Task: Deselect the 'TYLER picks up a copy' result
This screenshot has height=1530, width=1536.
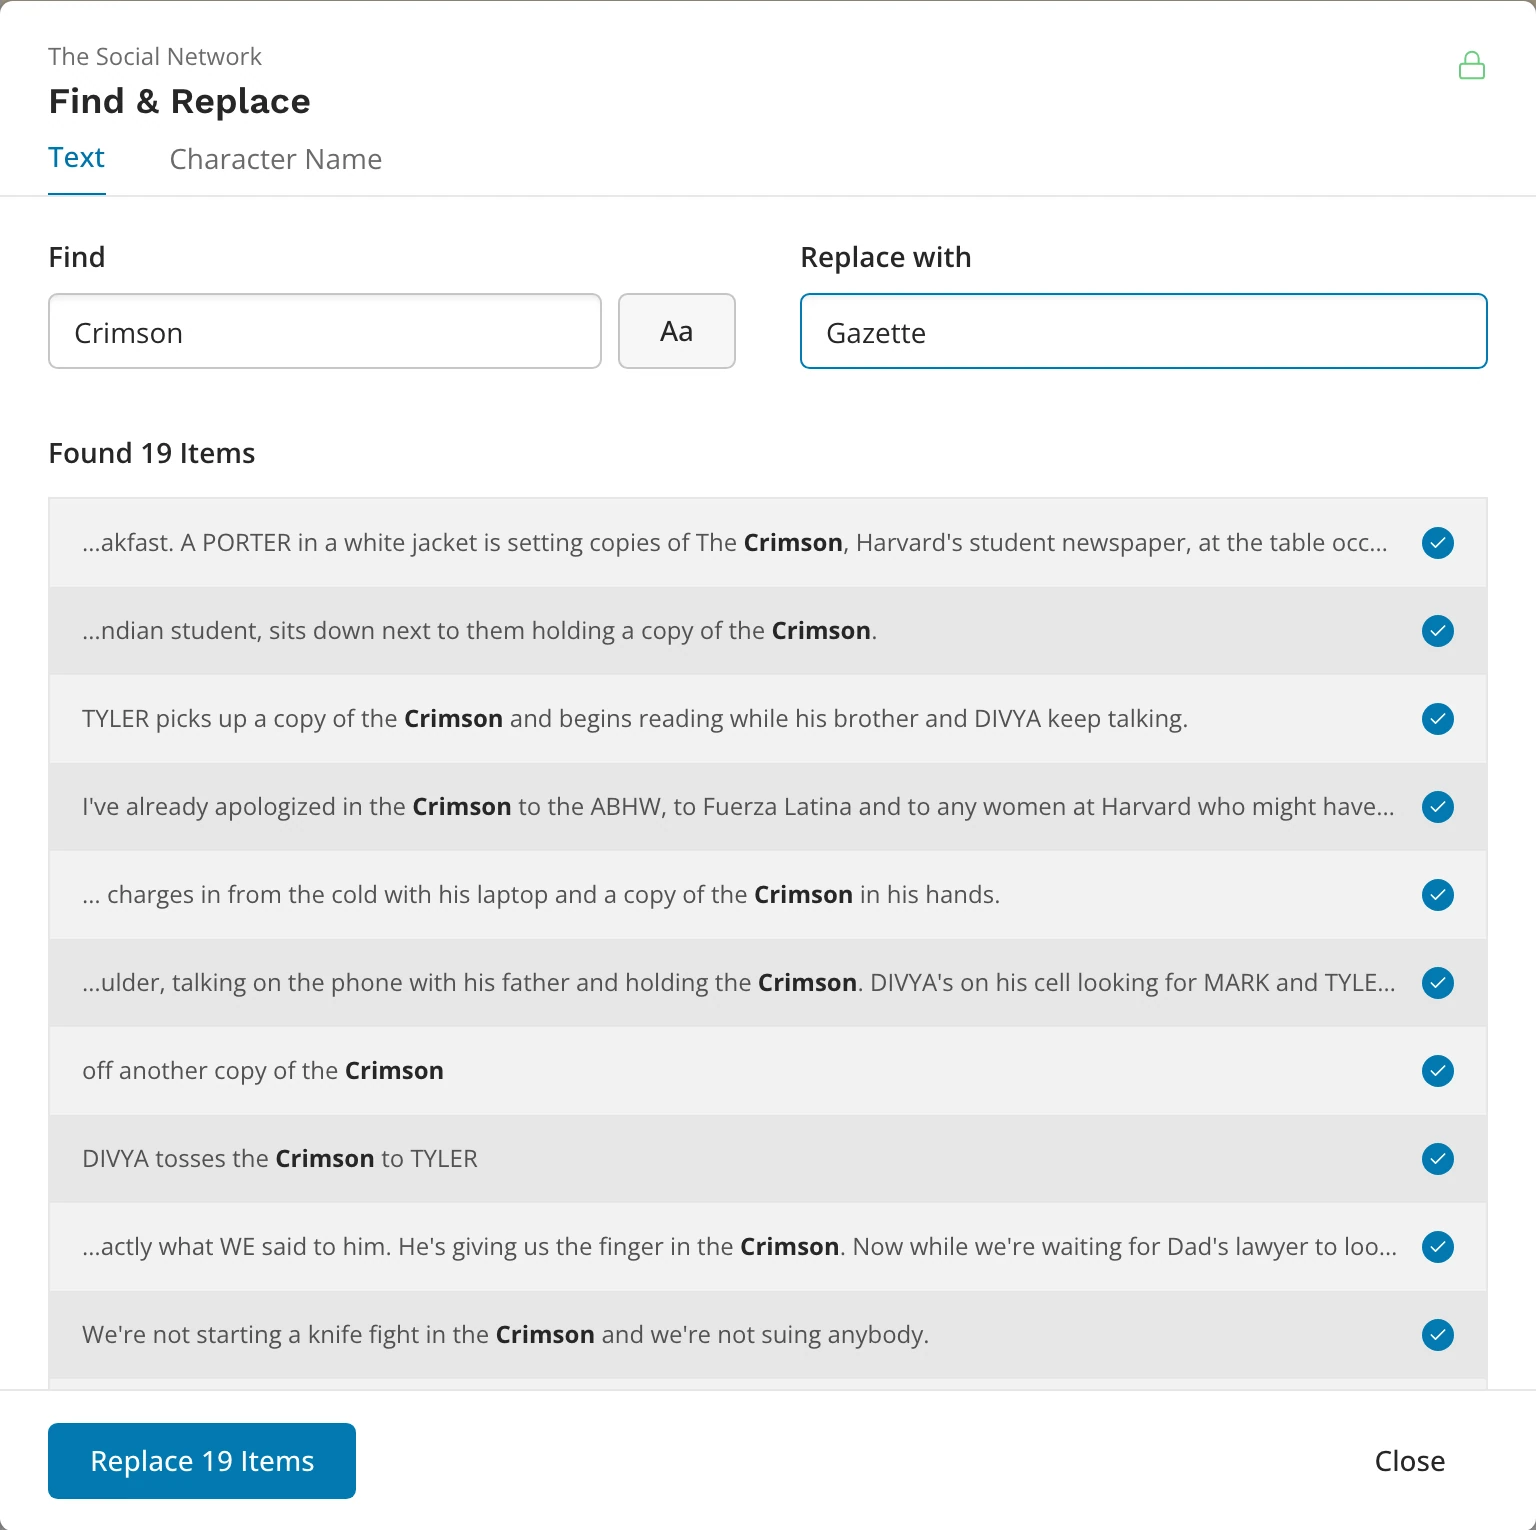Action: tap(1438, 719)
